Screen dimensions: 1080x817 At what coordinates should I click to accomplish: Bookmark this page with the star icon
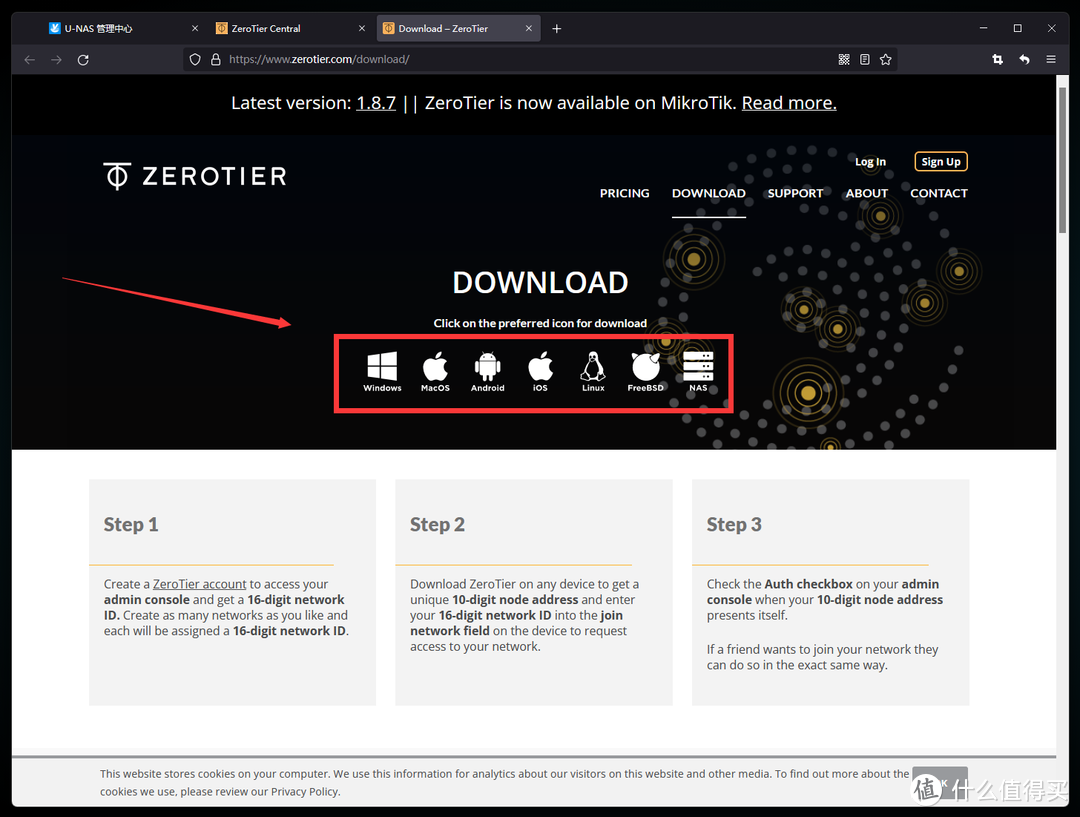coord(885,60)
